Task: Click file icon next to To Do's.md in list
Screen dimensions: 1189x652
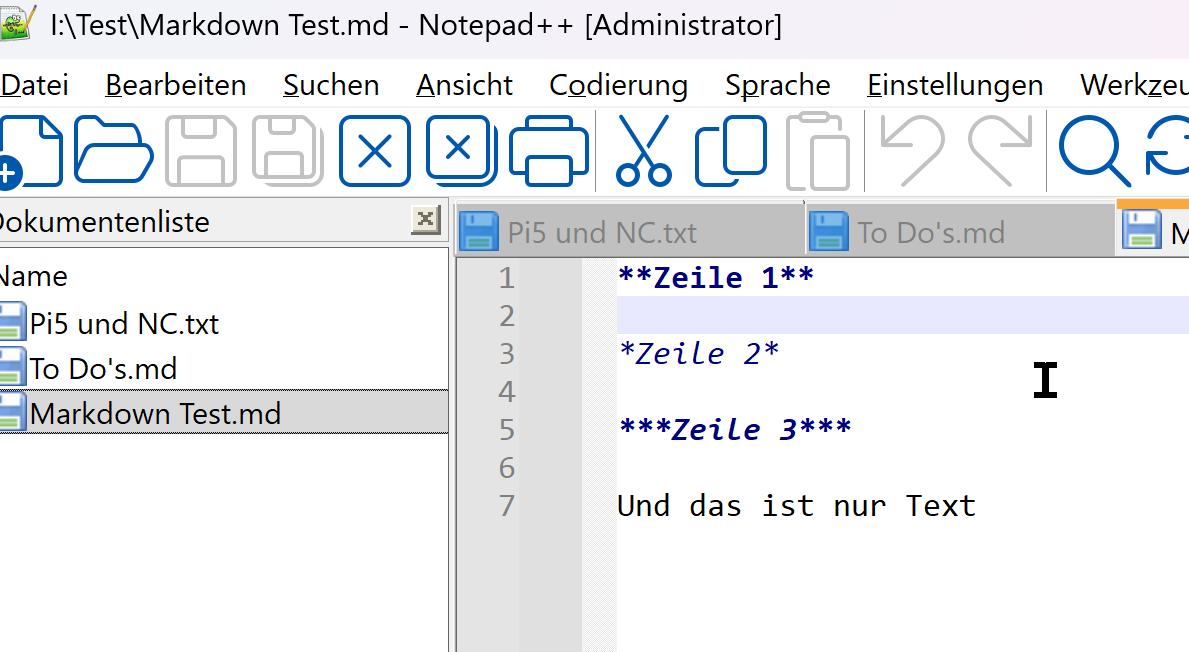Action: [12, 367]
